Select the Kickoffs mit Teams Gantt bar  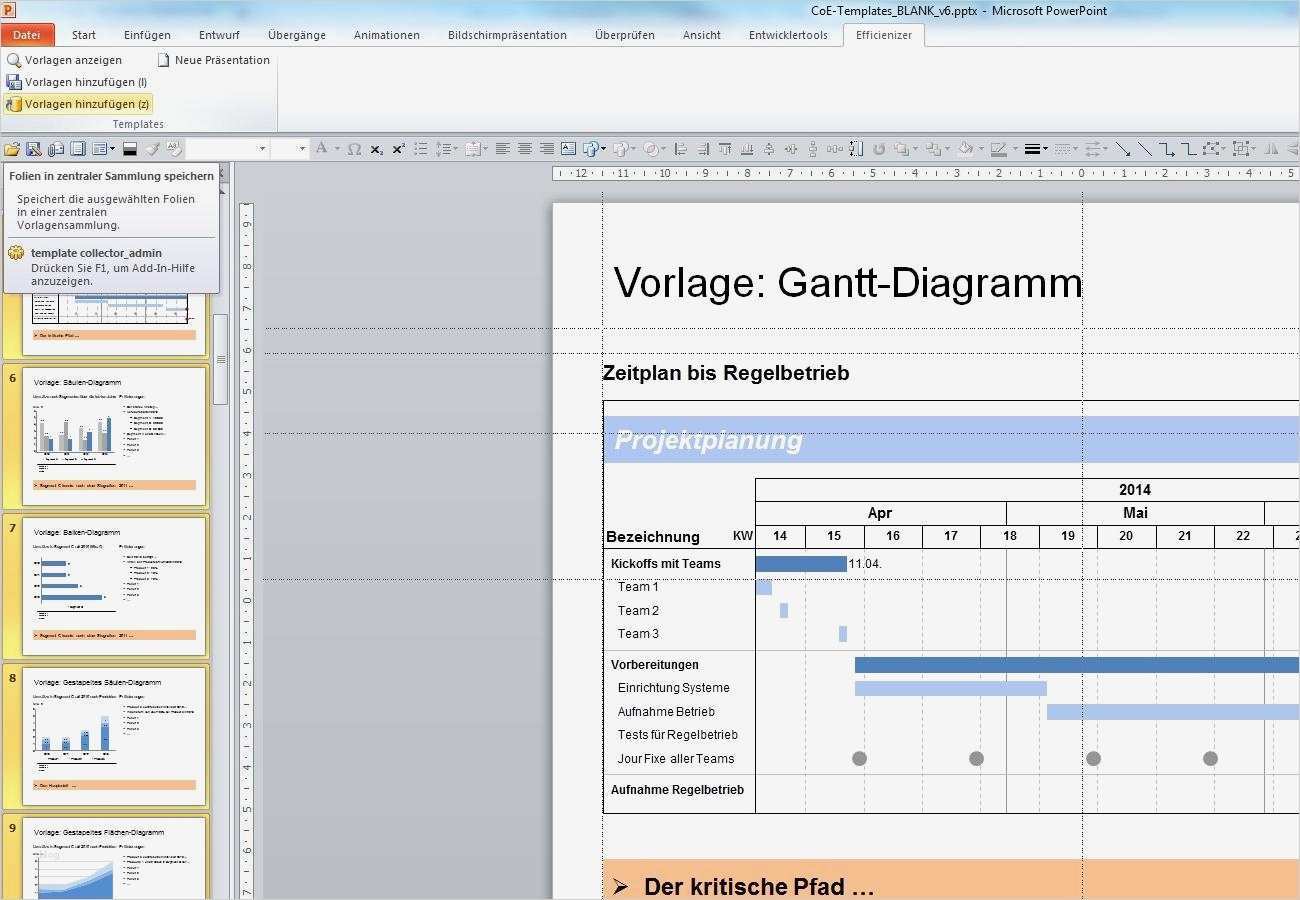[x=800, y=564]
